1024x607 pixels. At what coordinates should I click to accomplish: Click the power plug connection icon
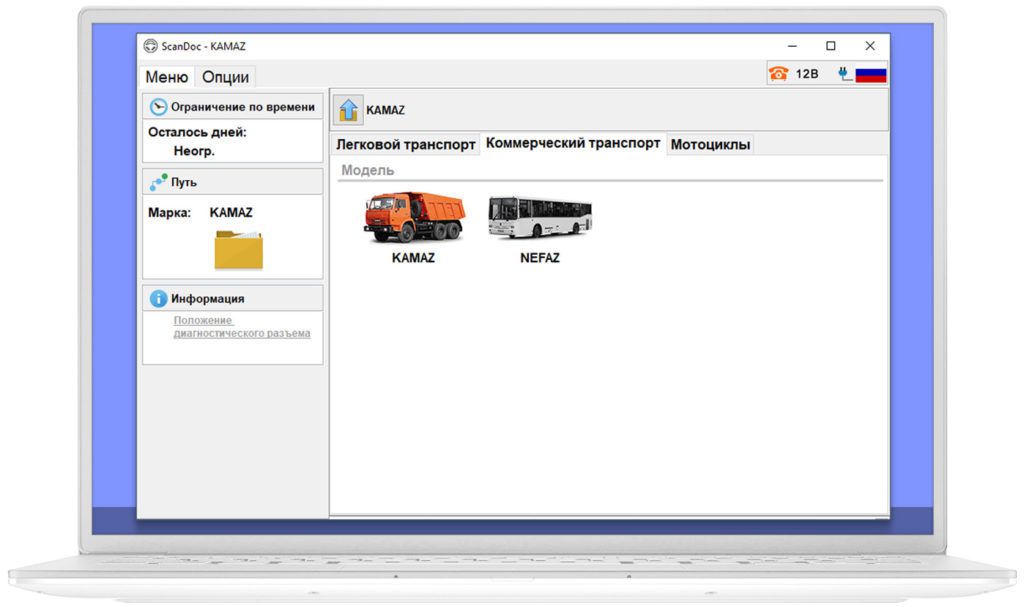[x=845, y=74]
